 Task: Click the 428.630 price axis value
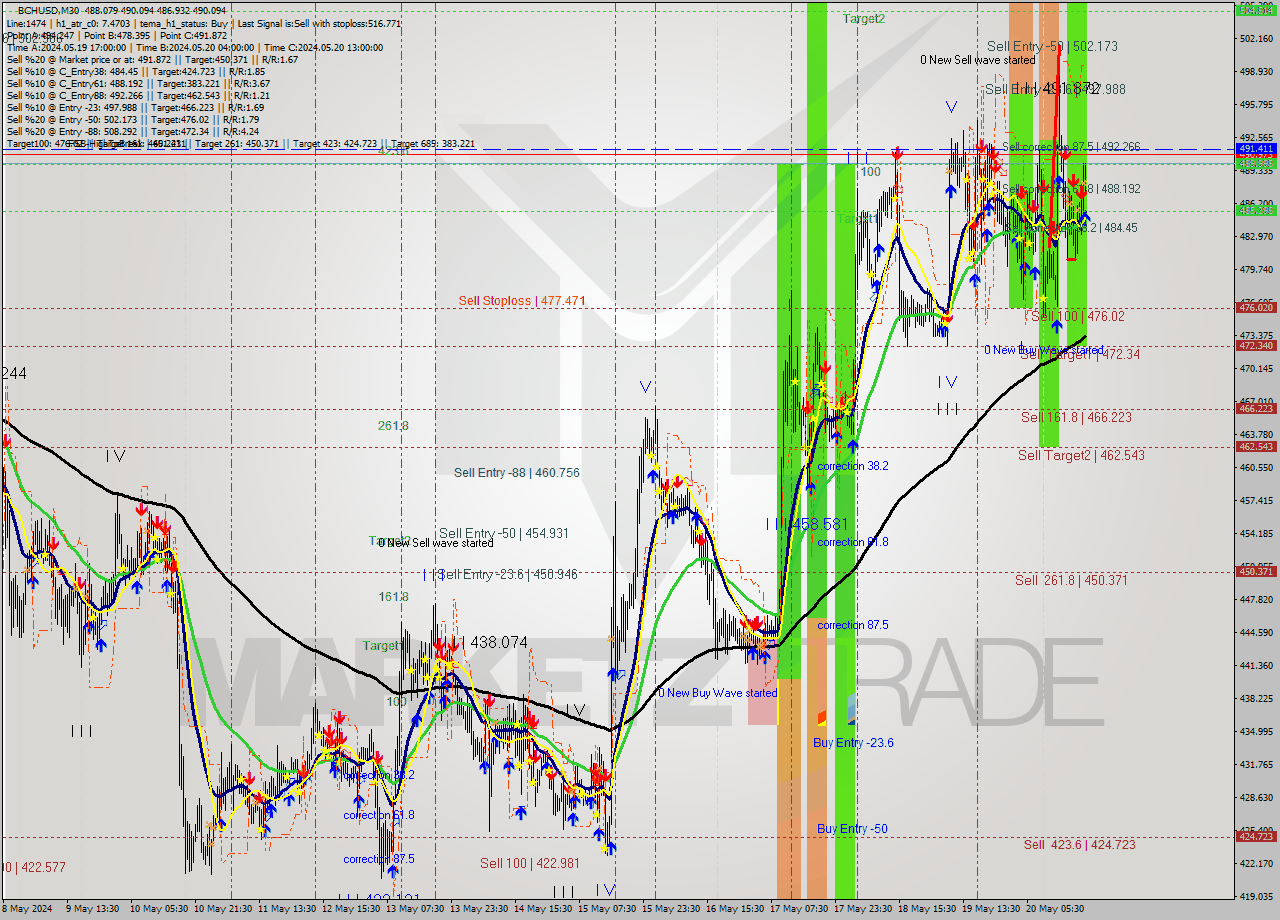pos(1256,797)
